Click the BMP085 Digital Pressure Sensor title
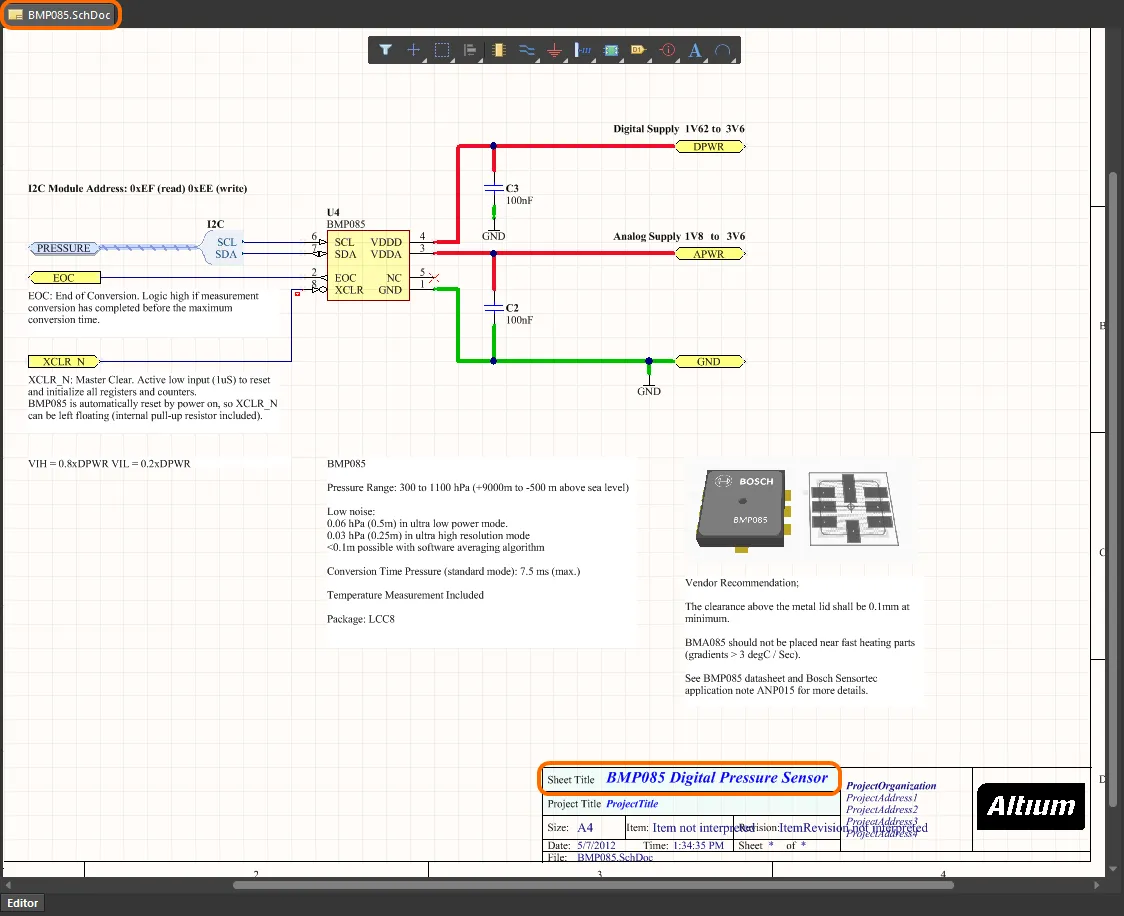 716,778
